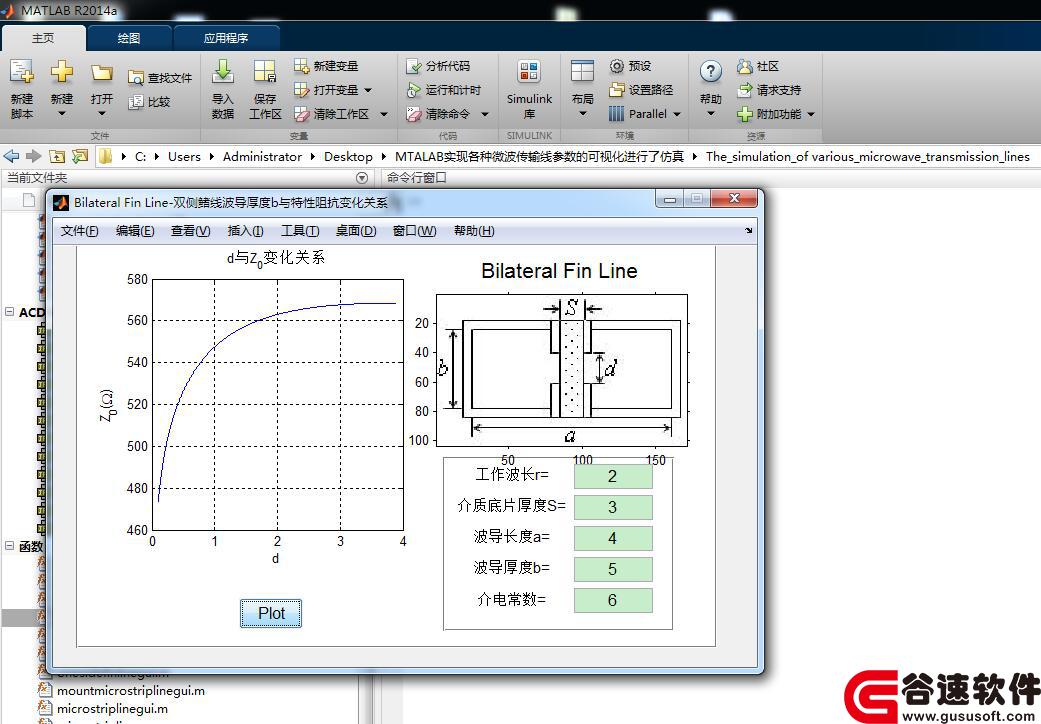1041x724 pixels.
Task: Click the 波导厚度b input field
Action: click(613, 569)
